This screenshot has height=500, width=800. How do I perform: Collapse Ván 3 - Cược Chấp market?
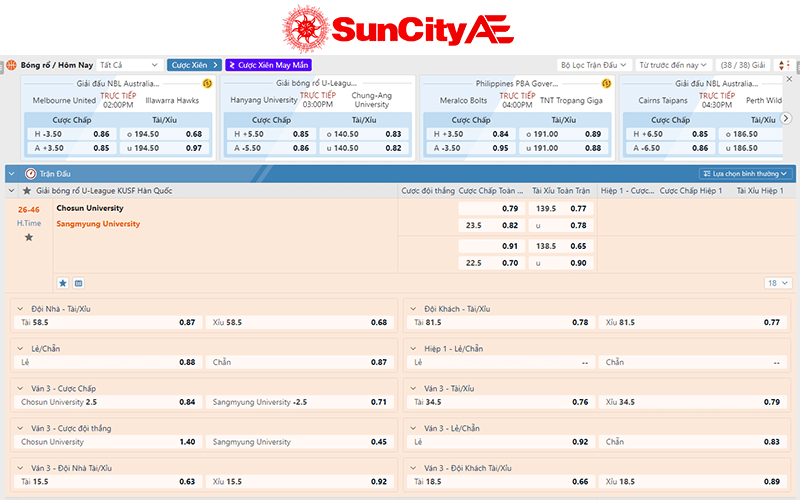pyautogui.click(x=20, y=388)
